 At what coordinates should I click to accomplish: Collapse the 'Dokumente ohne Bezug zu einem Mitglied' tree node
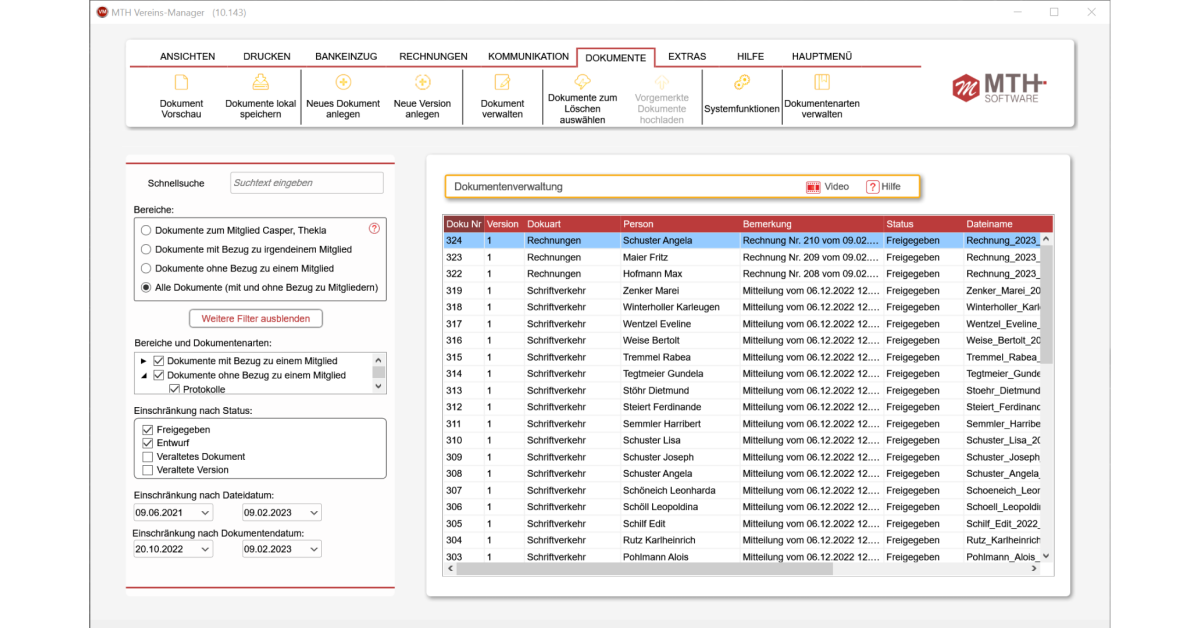(143, 375)
